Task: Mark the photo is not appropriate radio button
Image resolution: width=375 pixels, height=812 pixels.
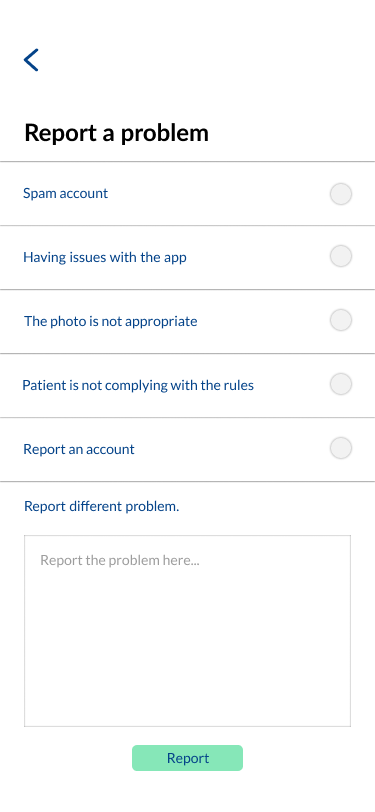Action: click(x=341, y=320)
